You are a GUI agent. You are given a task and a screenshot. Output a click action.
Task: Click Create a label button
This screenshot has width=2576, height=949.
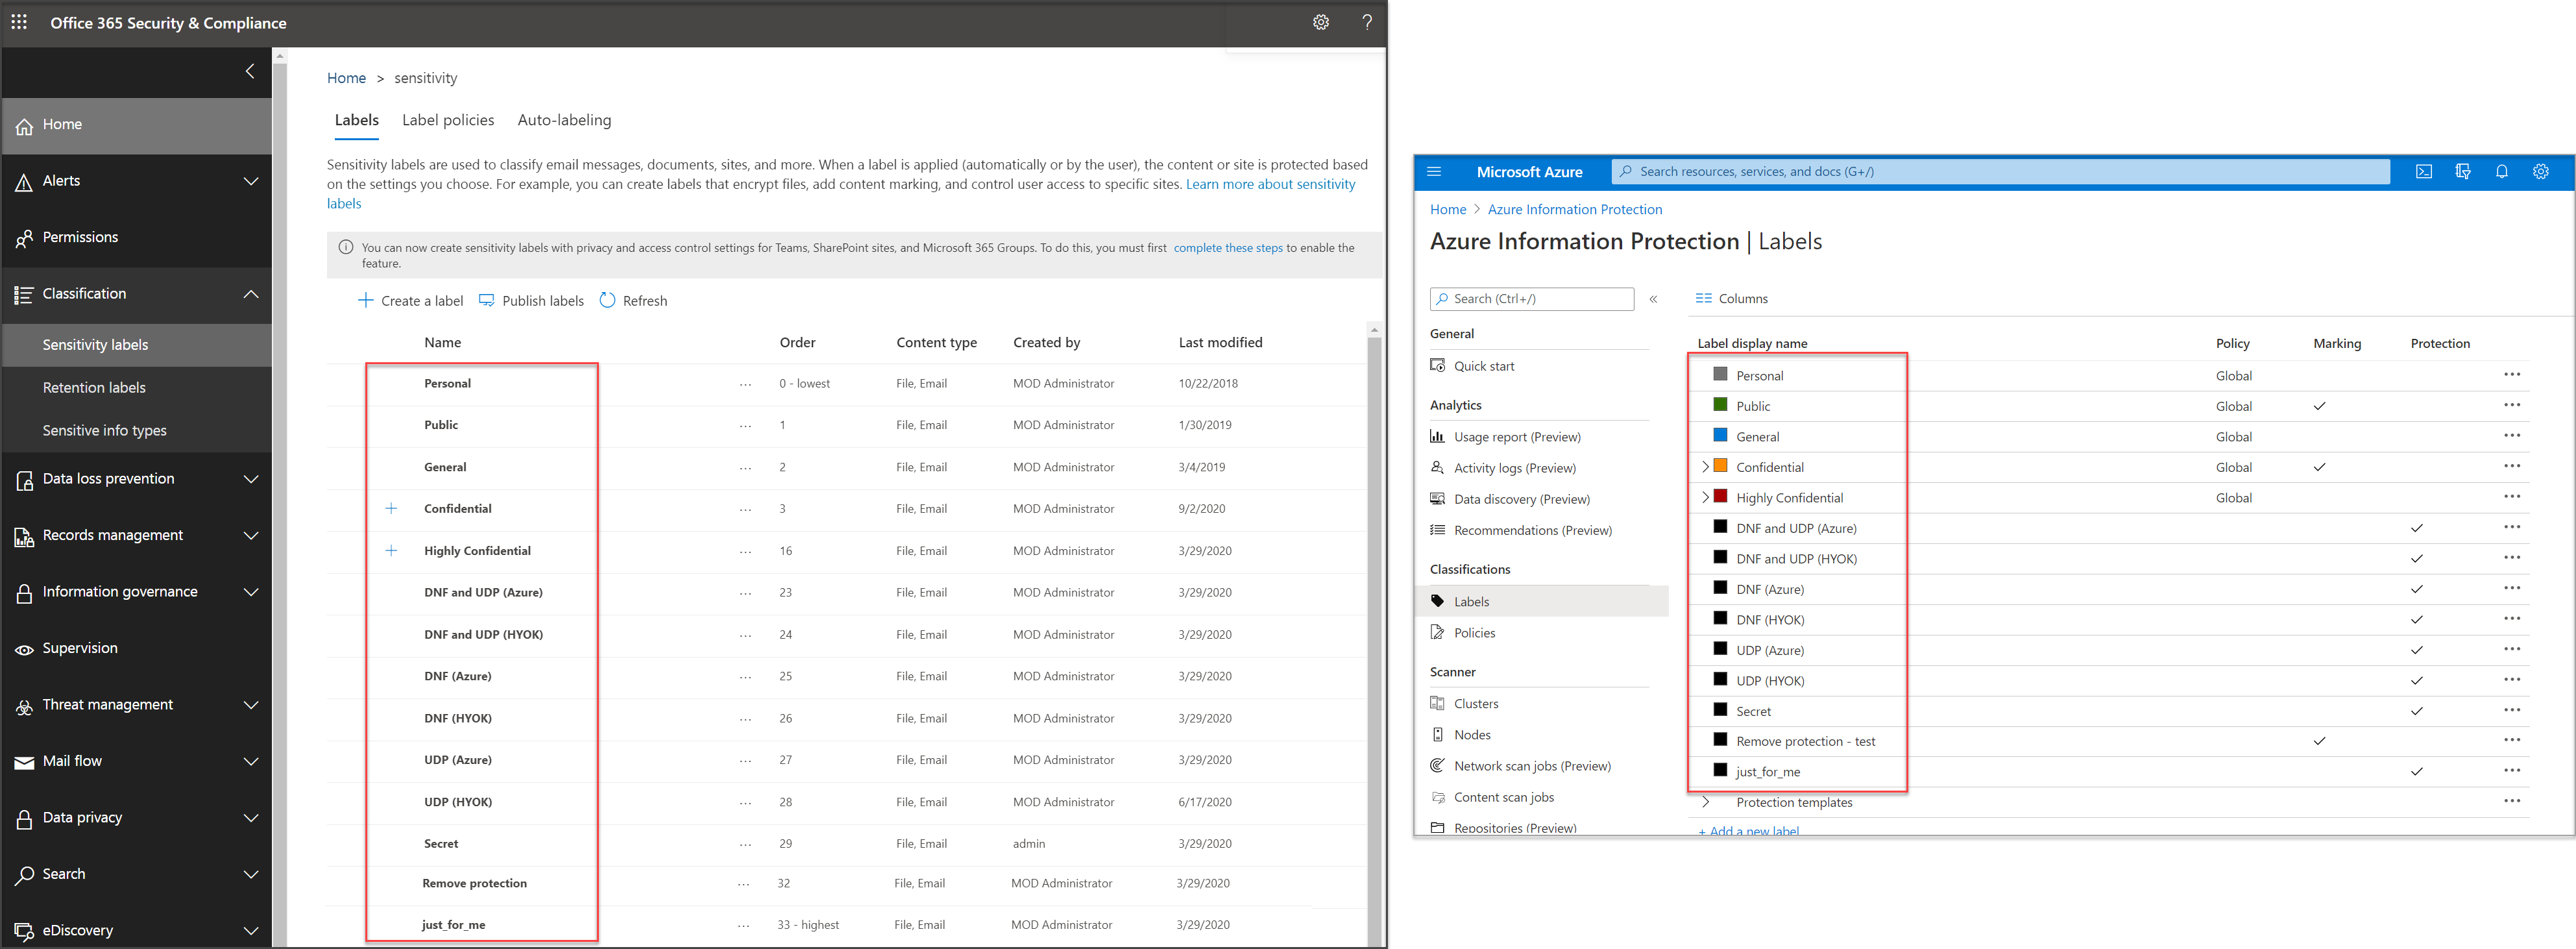[411, 300]
